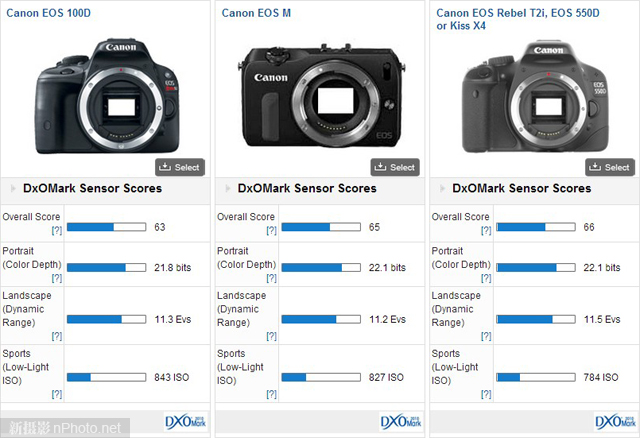The width and height of the screenshot is (640, 438).
Task: Click the Color Depth bar for Rebel T2i
Action: point(536,267)
